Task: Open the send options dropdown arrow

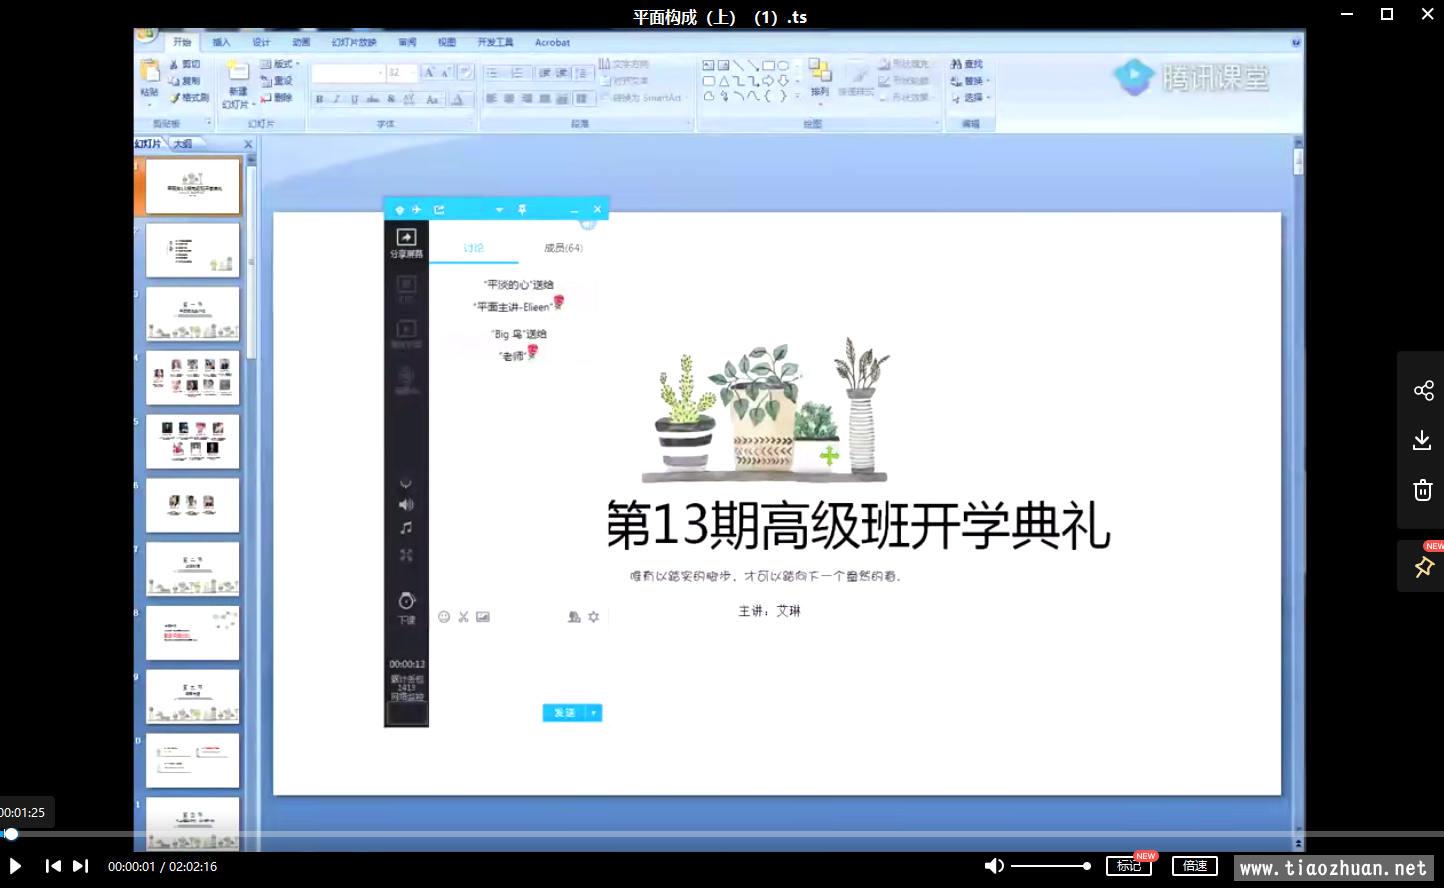Action: click(594, 713)
